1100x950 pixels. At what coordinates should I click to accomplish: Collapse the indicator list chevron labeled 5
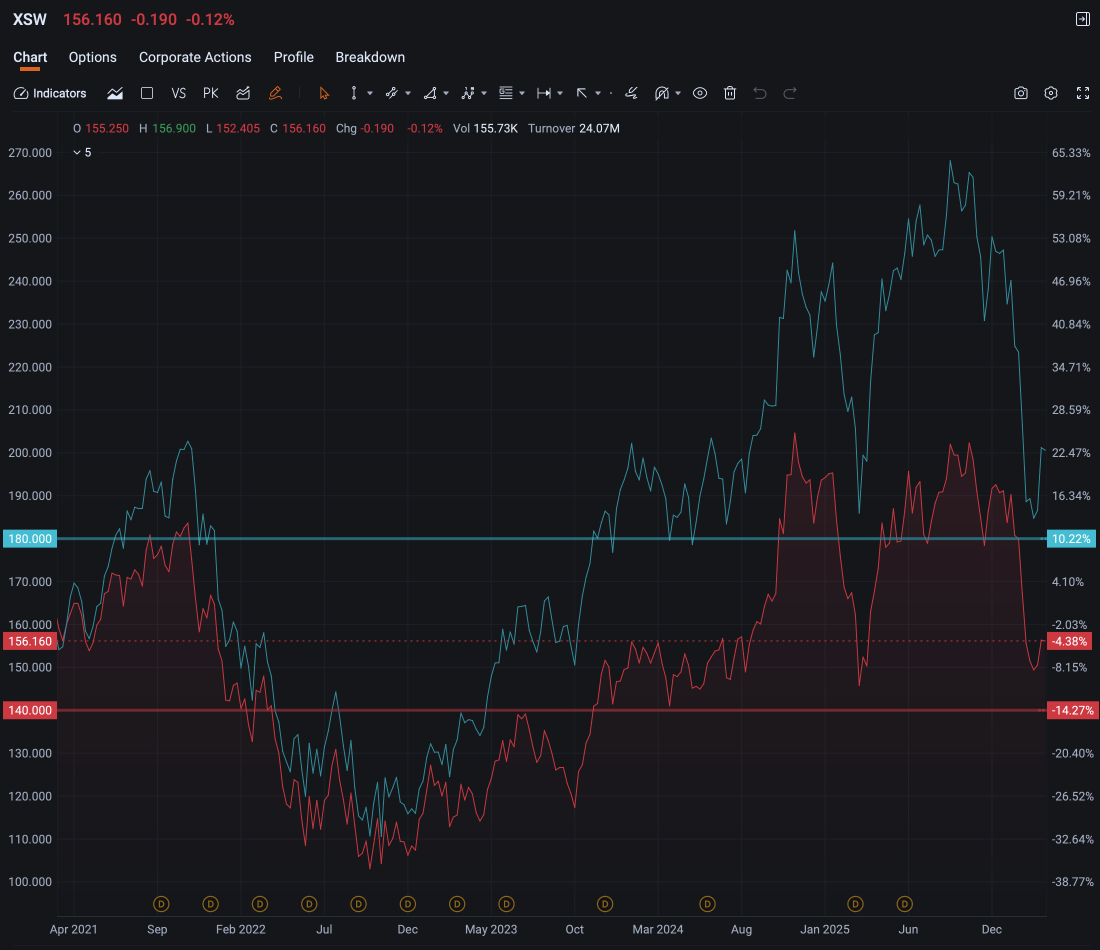tap(77, 152)
